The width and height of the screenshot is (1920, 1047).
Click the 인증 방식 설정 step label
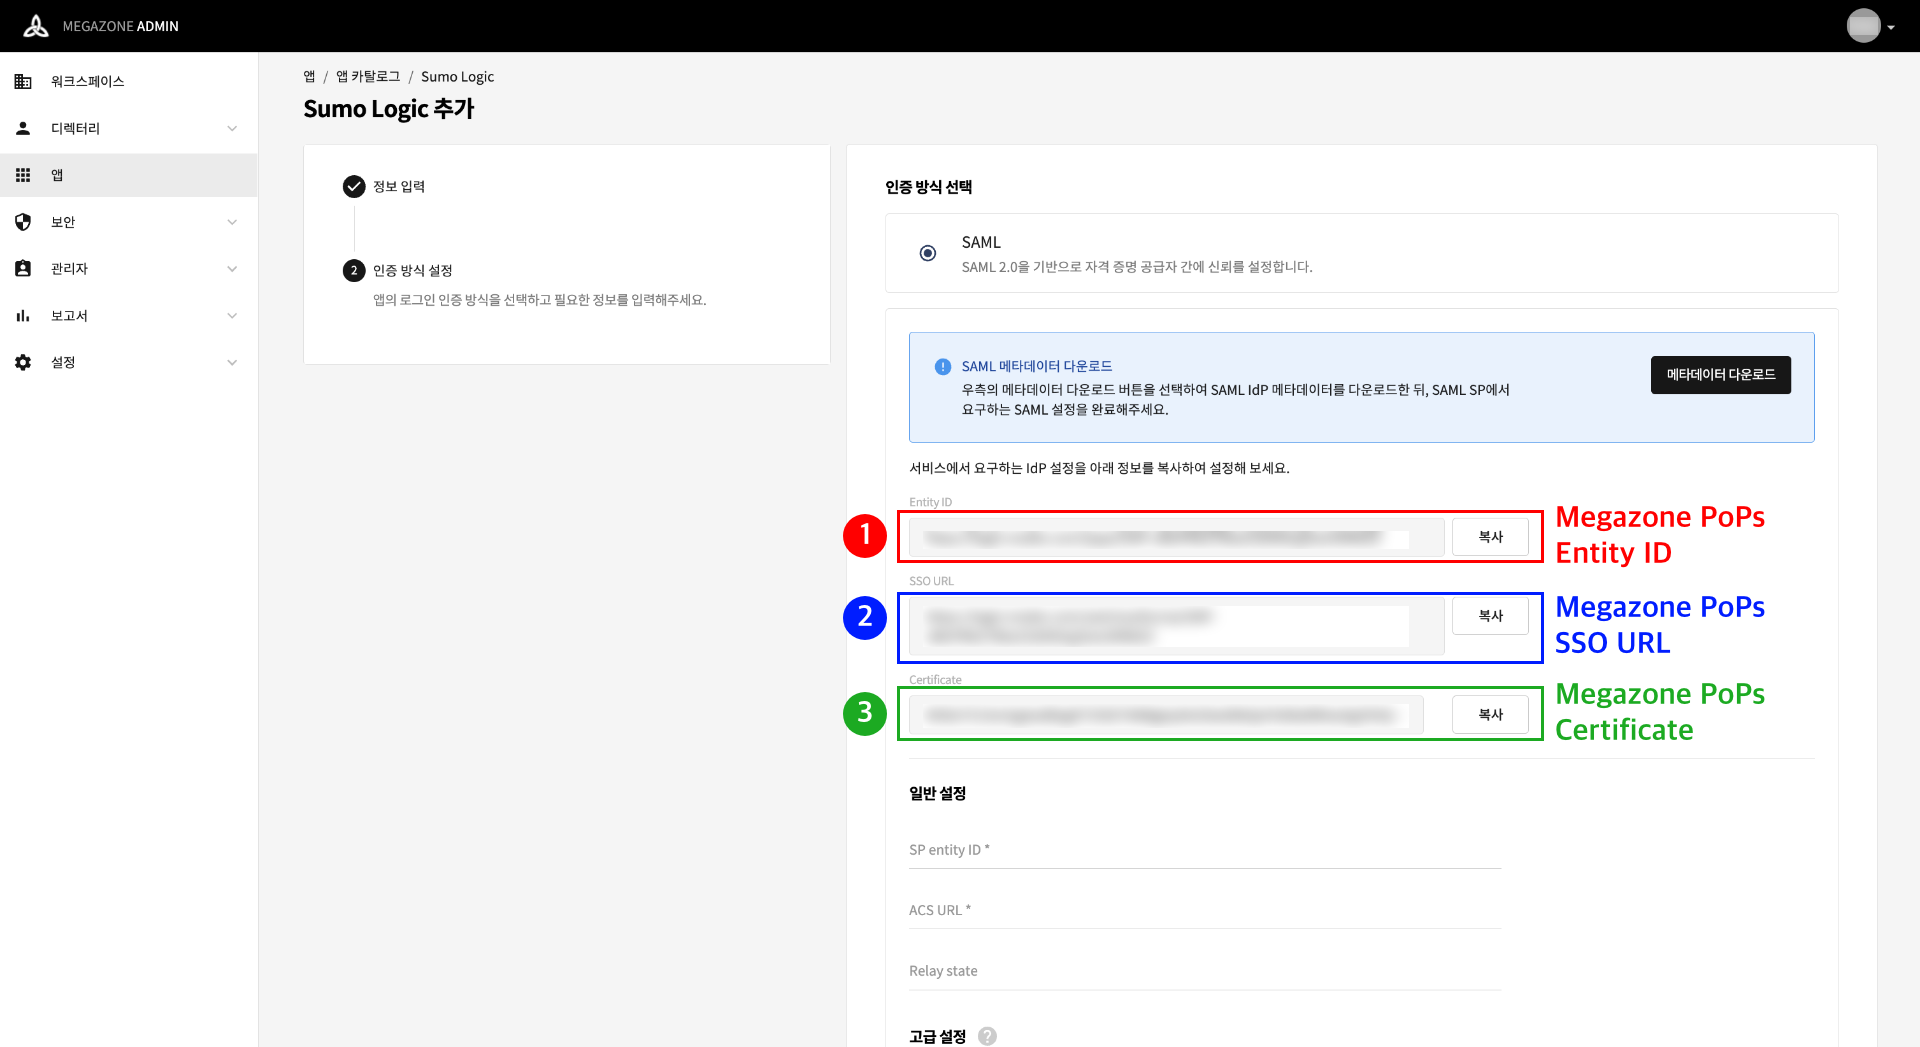click(x=413, y=271)
